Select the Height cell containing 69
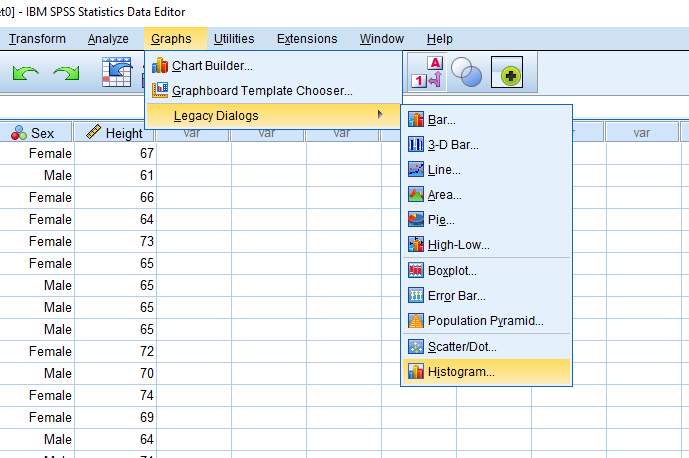The image size is (689, 458). (x=116, y=417)
